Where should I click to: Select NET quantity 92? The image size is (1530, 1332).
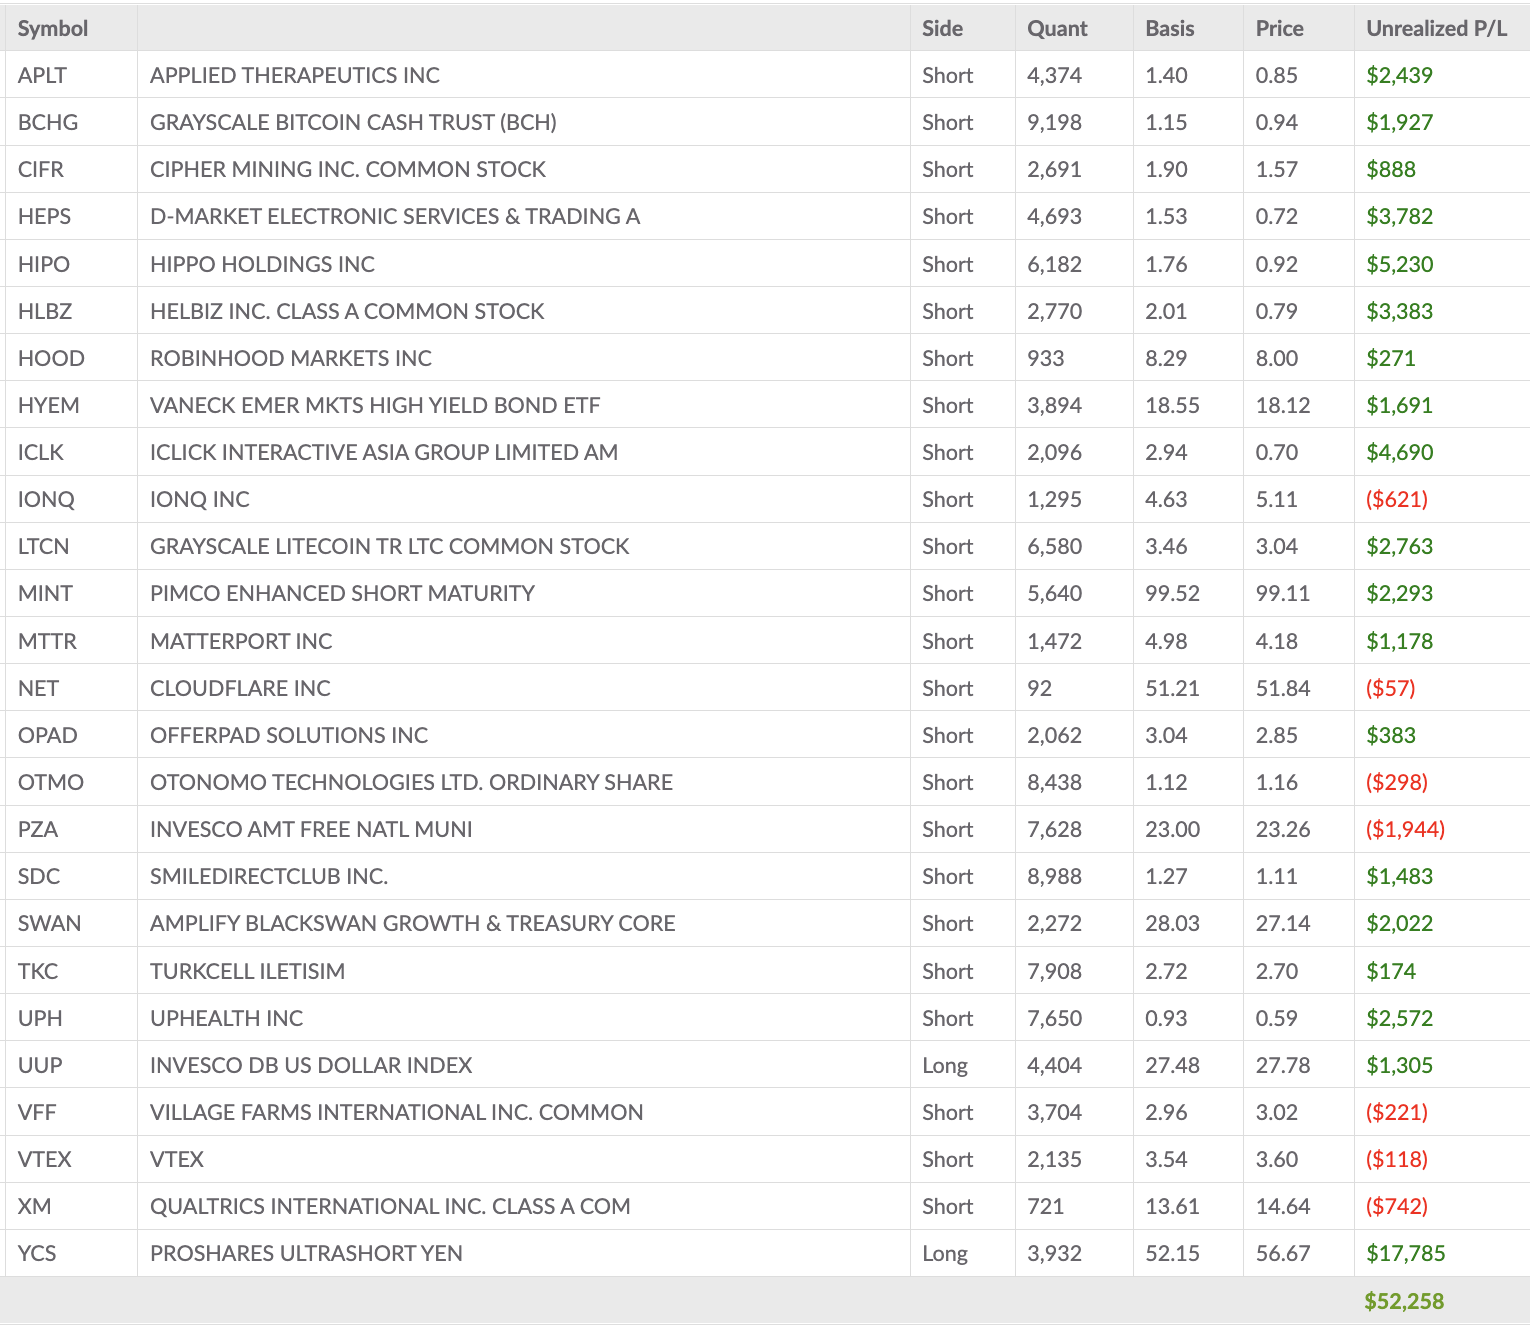point(1040,688)
